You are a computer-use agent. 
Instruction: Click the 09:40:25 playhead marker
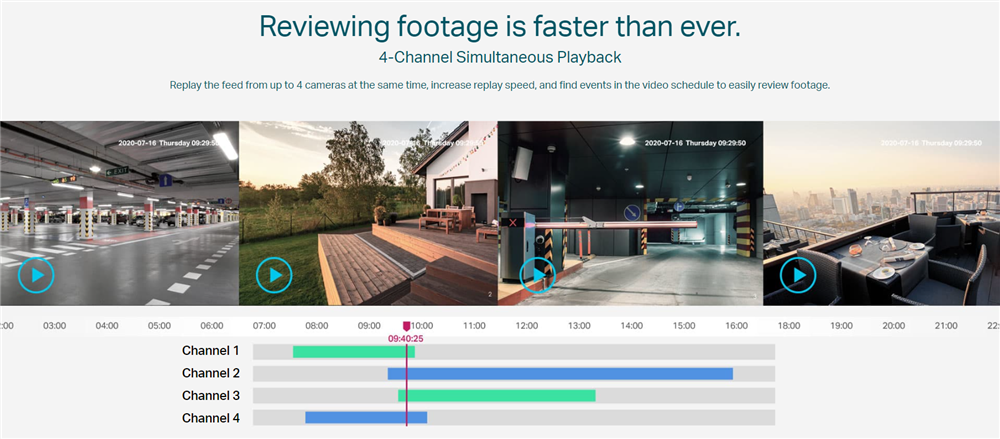[x=406, y=326]
